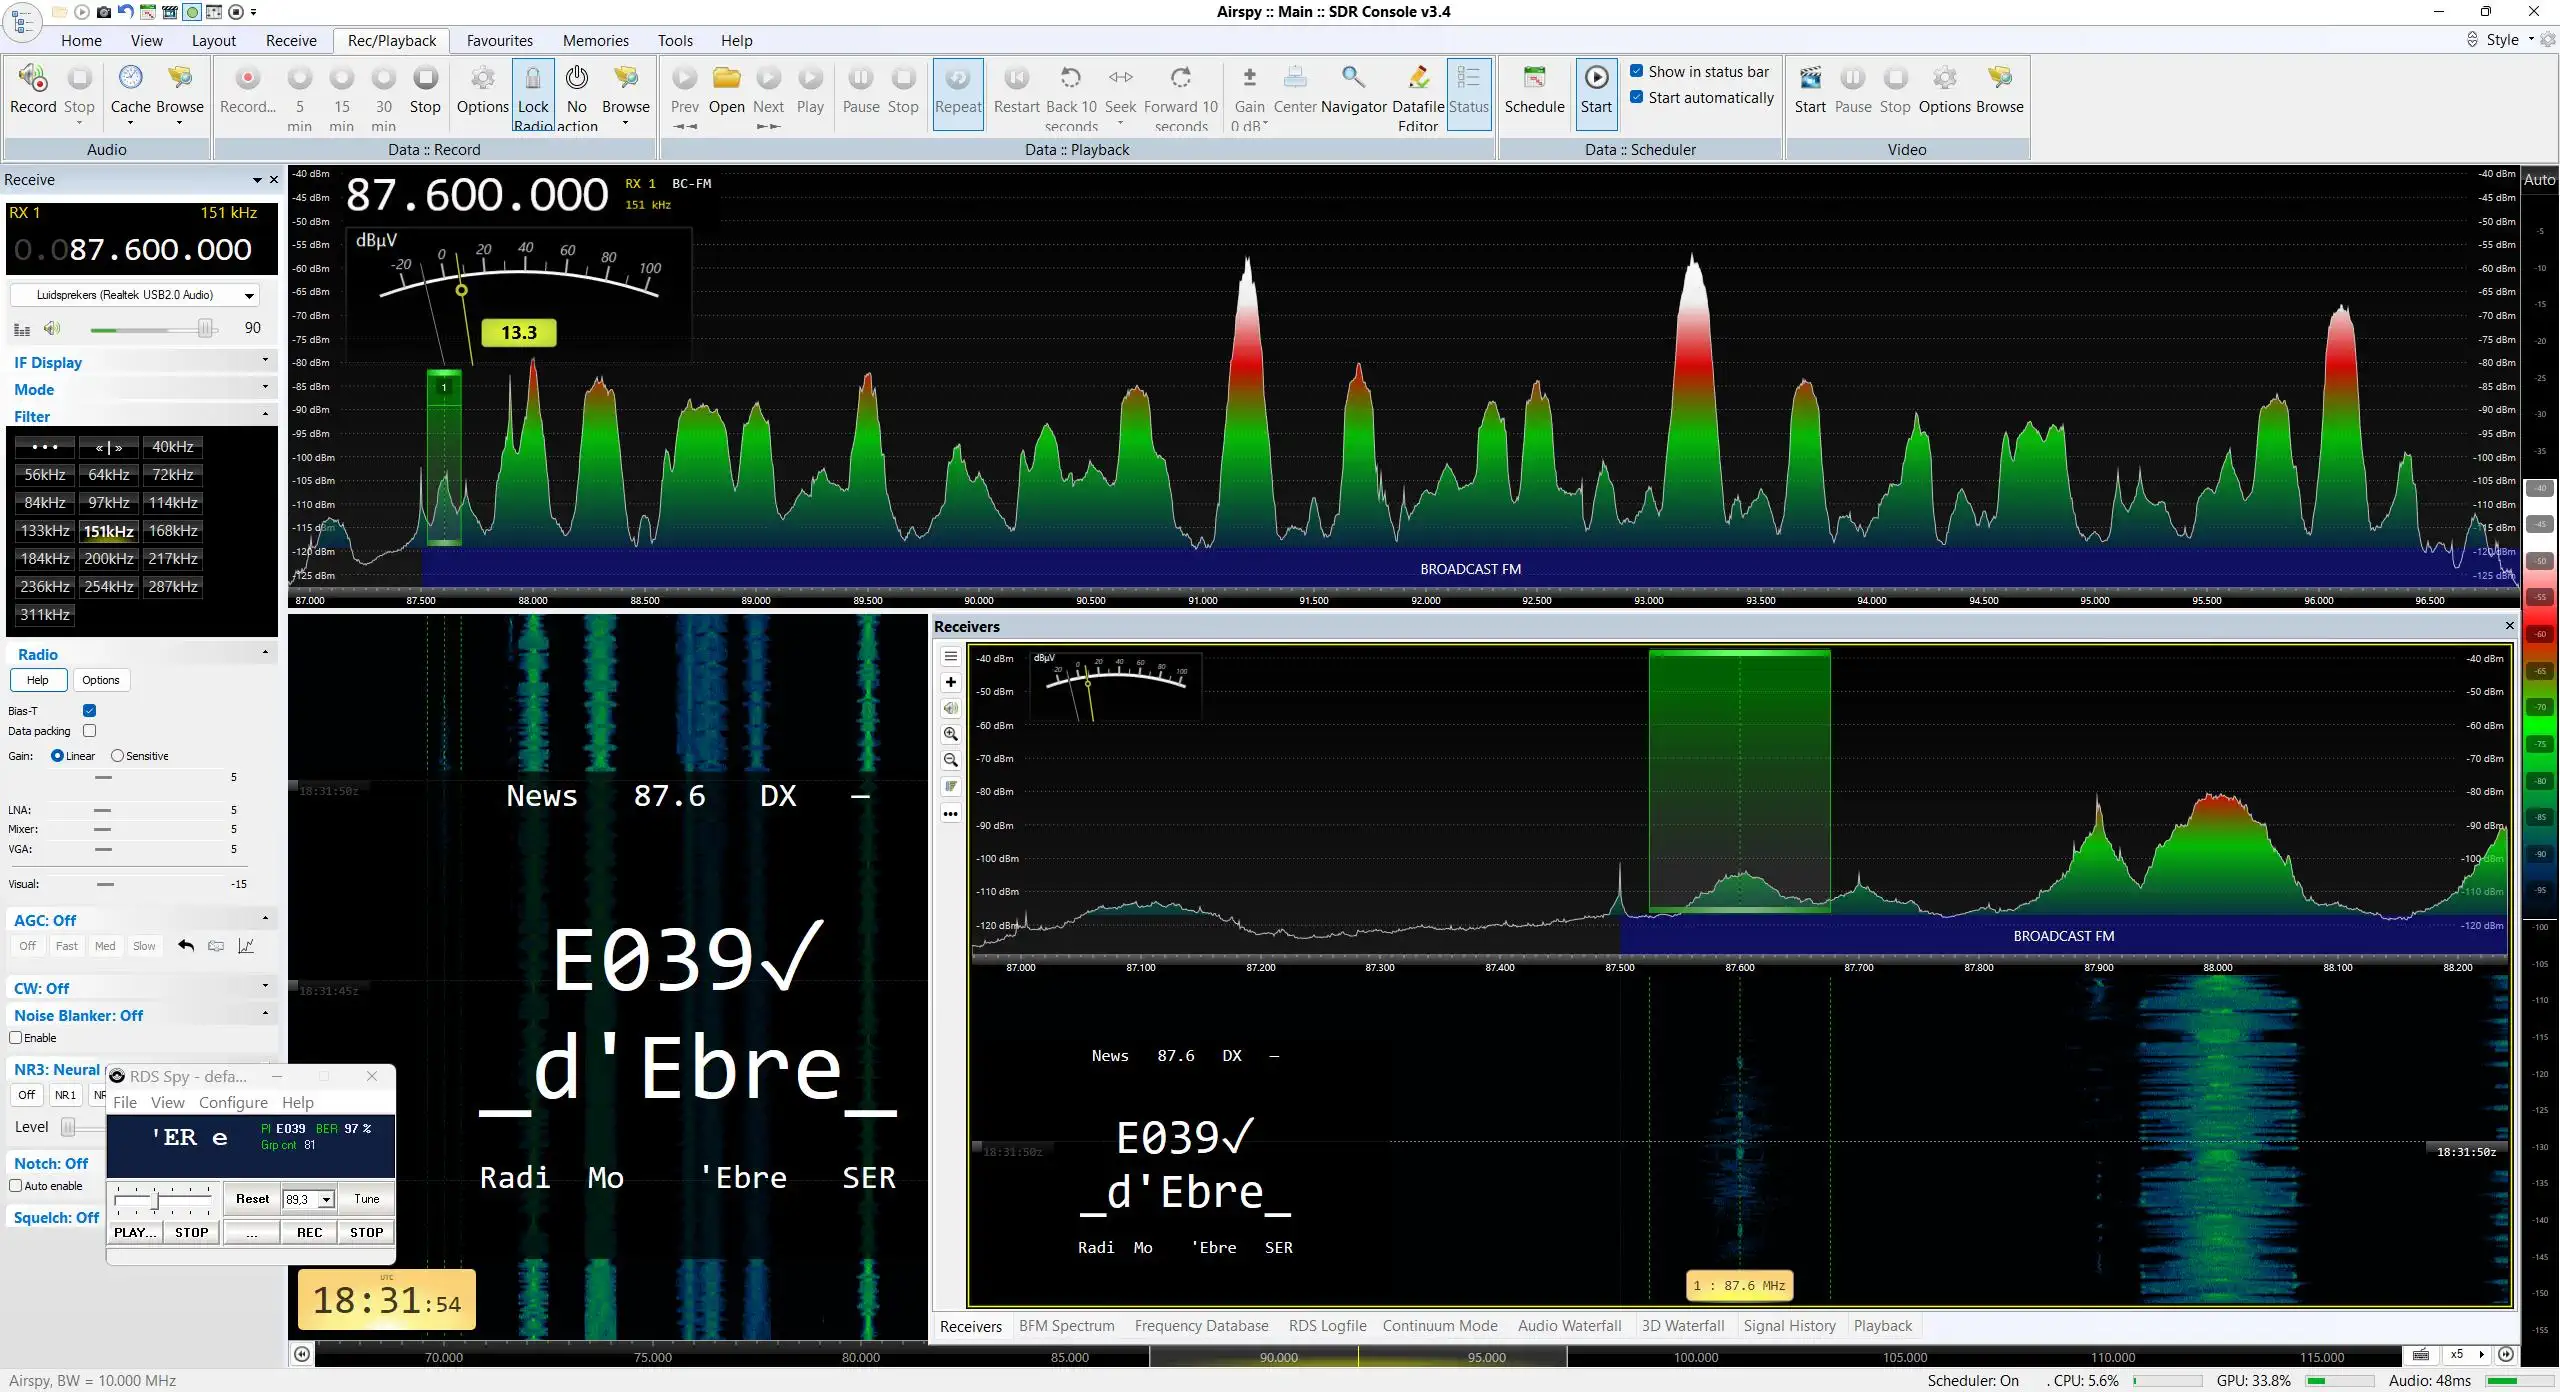
Task: Open the Style dropdown
Action: coord(2510,39)
